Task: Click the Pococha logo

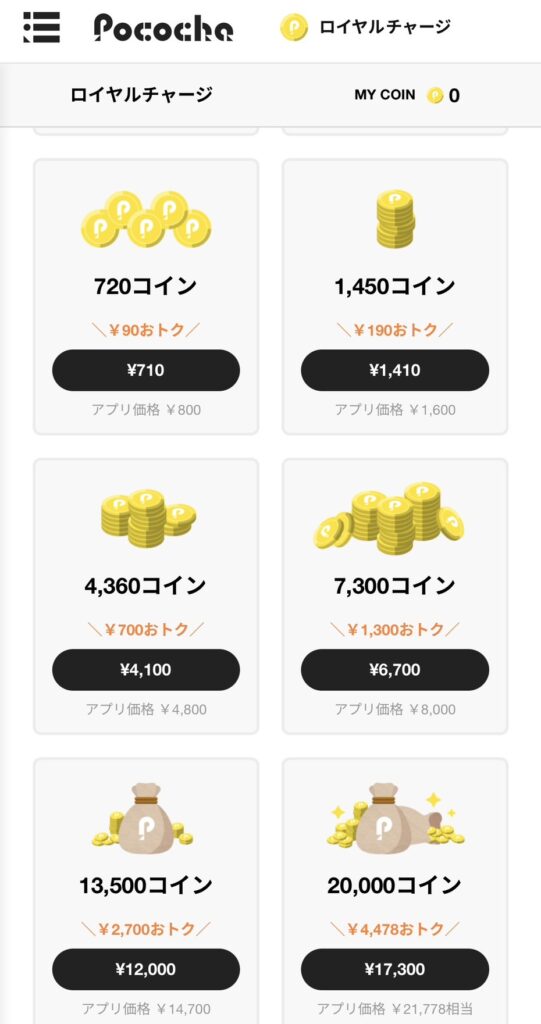Action: [163, 28]
